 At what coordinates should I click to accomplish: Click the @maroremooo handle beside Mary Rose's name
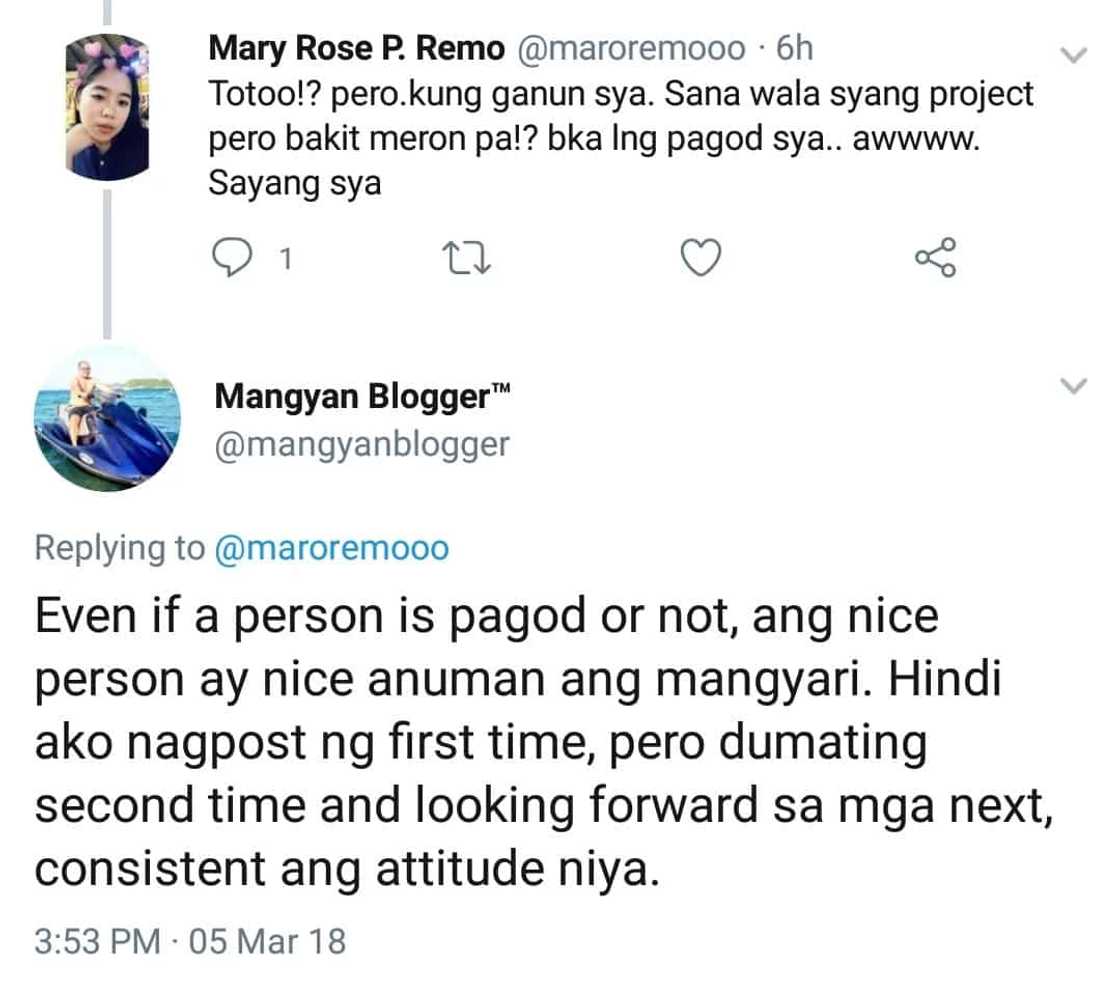[x=630, y=47]
